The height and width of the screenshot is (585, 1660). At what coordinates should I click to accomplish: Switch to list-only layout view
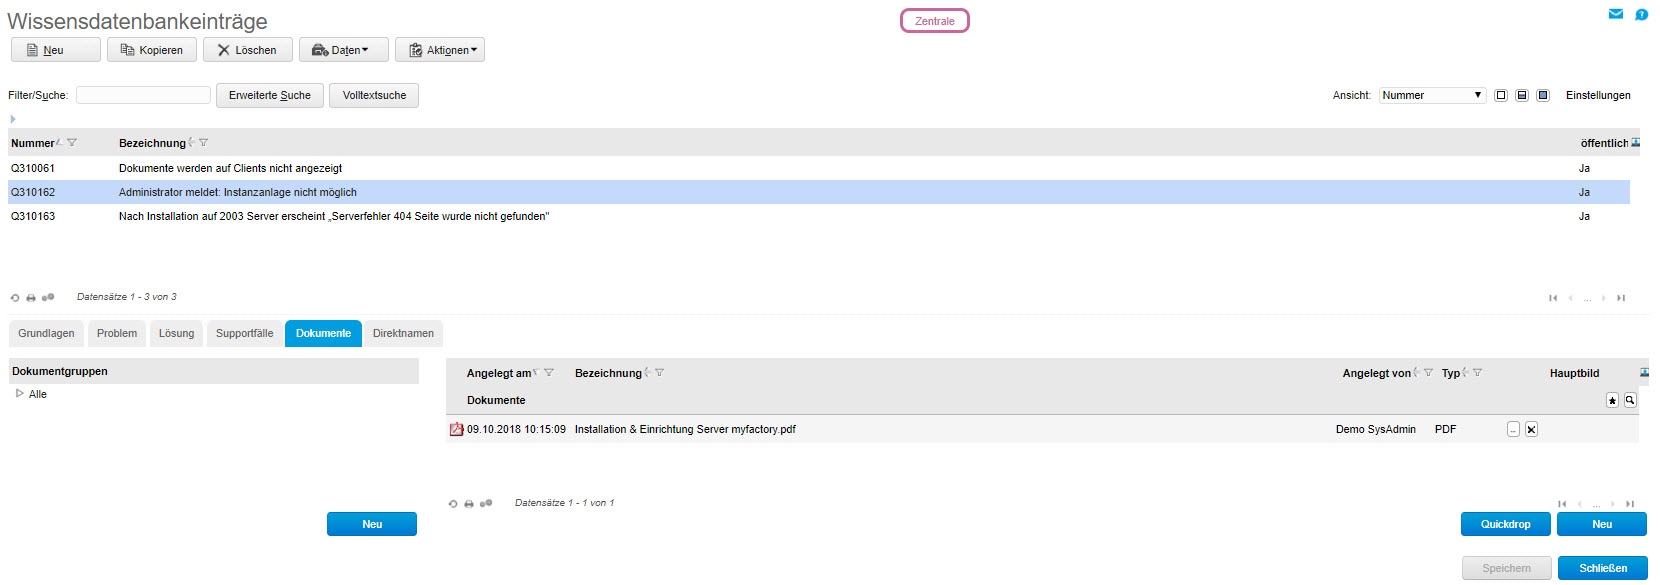click(1501, 95)
